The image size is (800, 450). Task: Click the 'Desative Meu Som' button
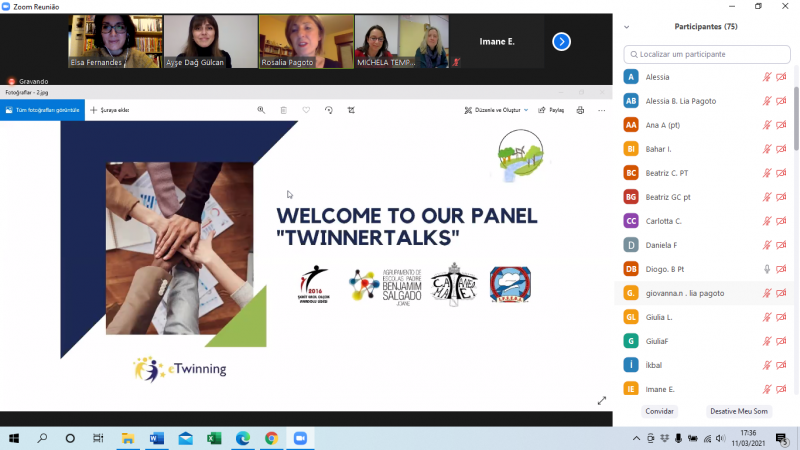[x=739, y=411]
